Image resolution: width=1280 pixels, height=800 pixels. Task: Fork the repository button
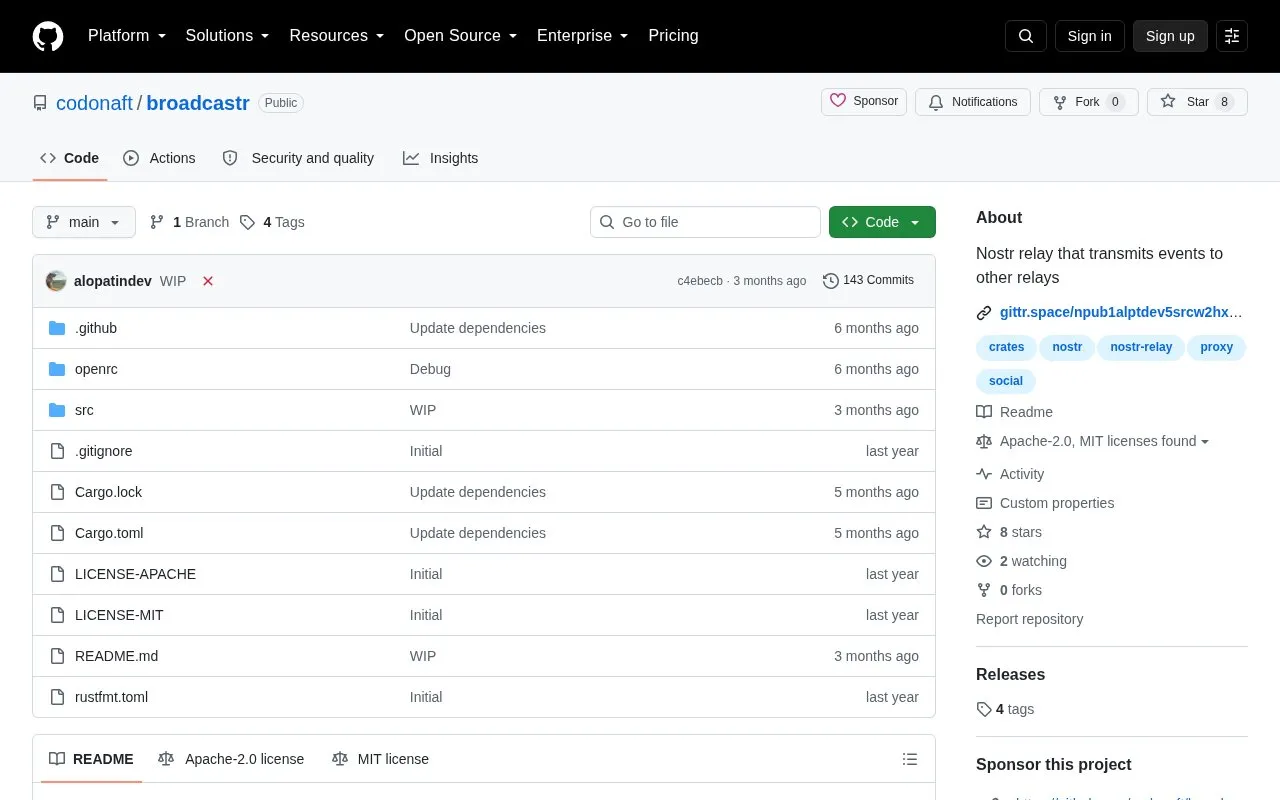pos(1089,102)
